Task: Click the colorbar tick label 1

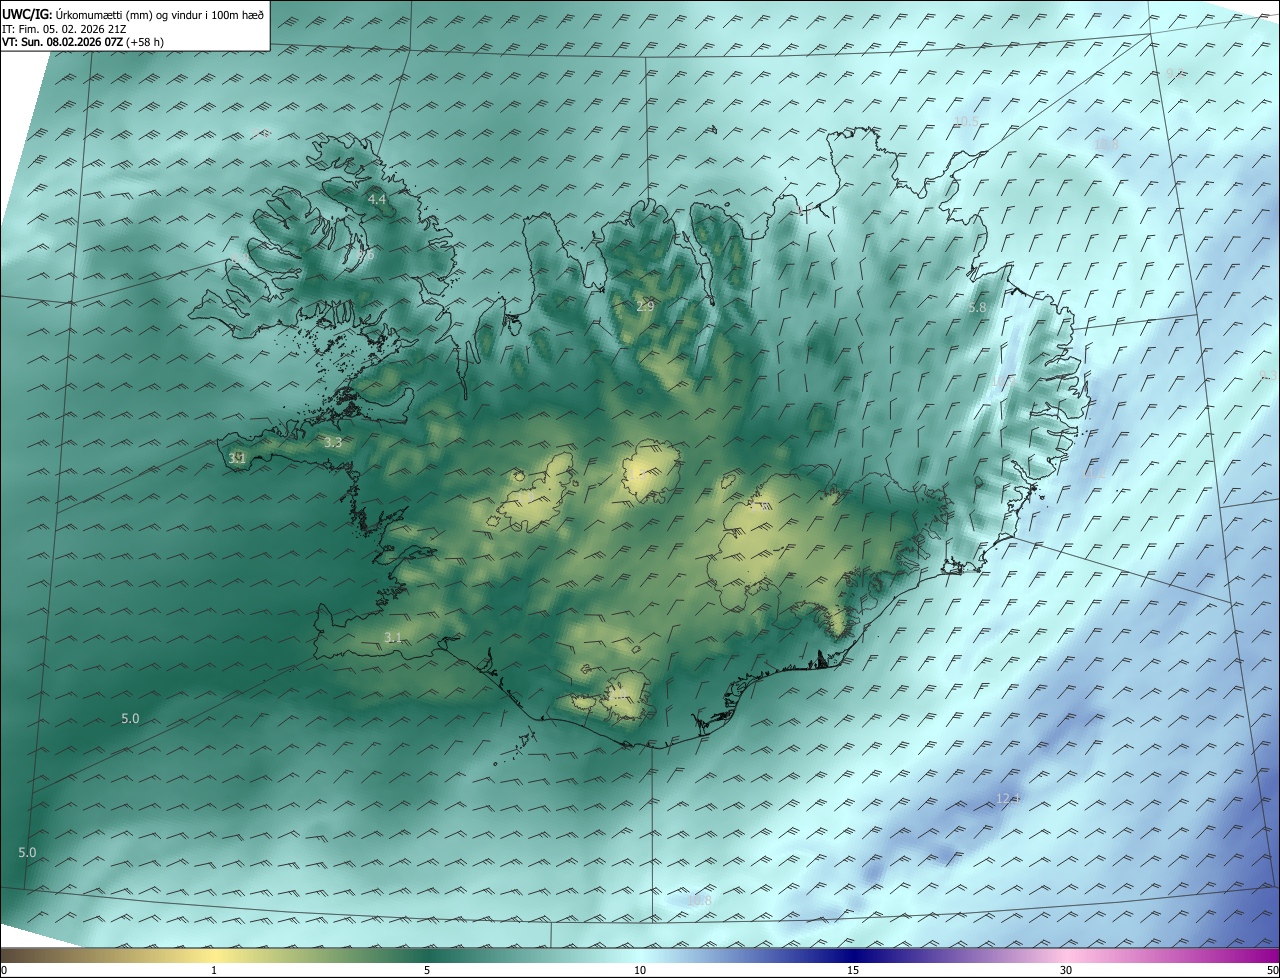Action: pos(214,970)
